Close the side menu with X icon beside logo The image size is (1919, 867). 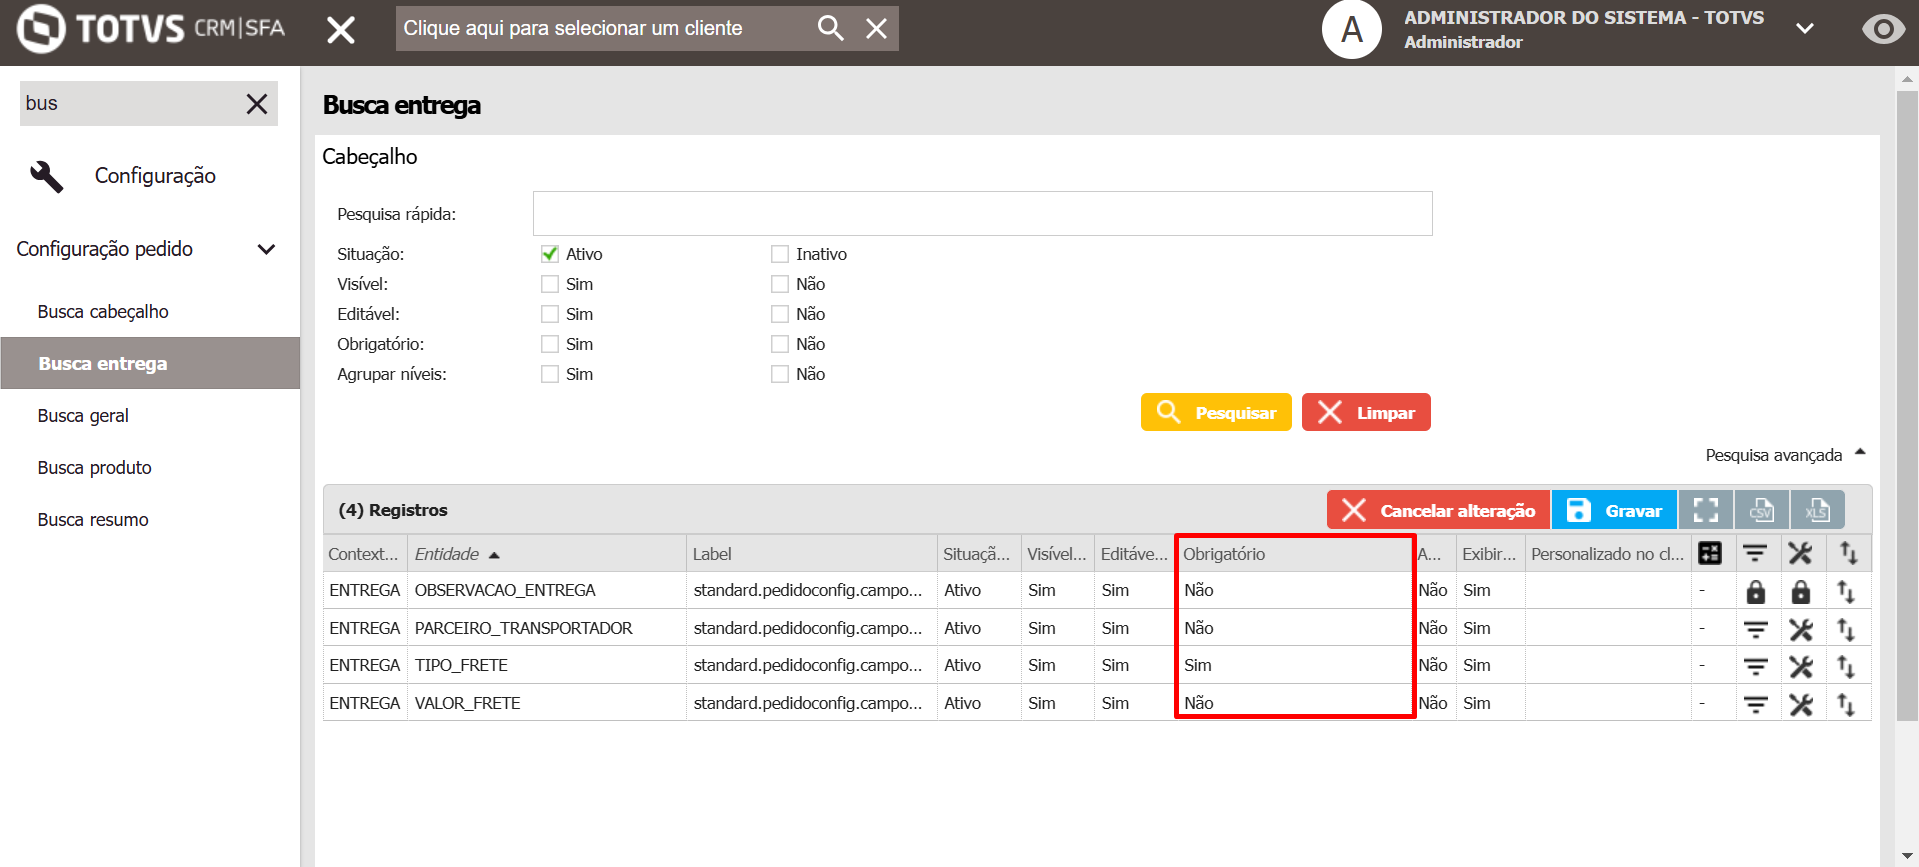pos(341,30)
